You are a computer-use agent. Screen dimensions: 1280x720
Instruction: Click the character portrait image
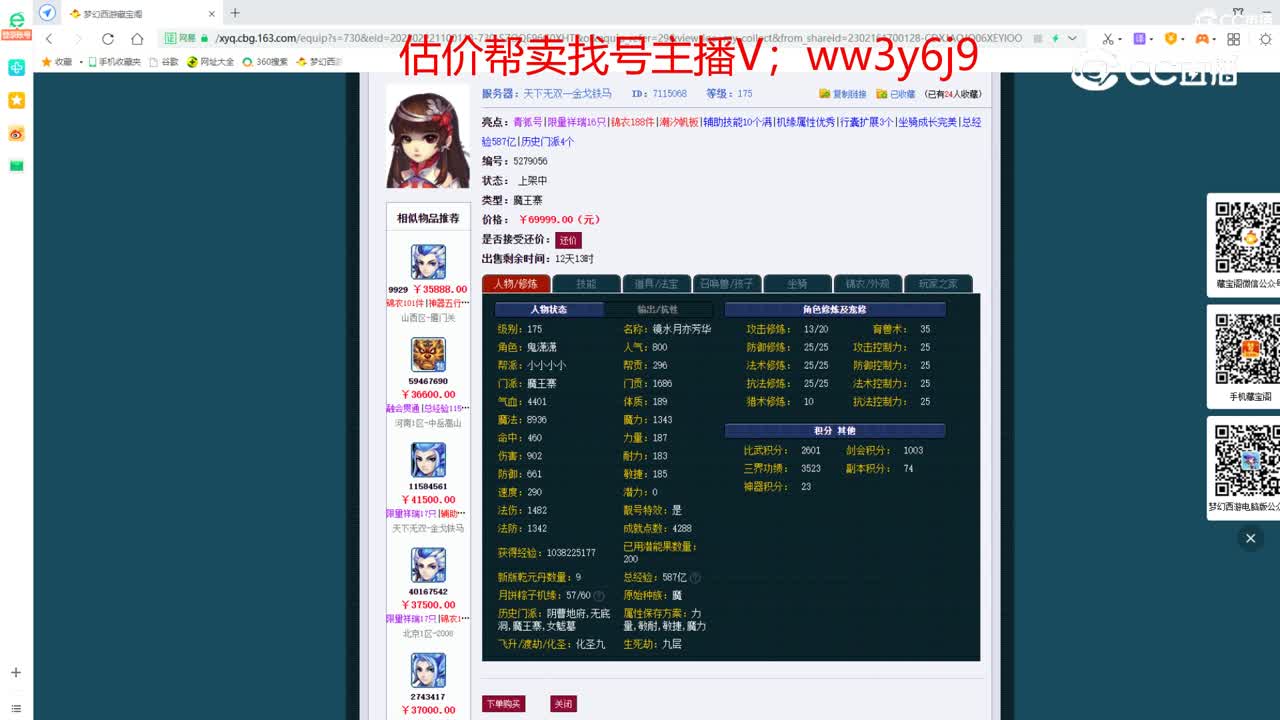[427, 138]
